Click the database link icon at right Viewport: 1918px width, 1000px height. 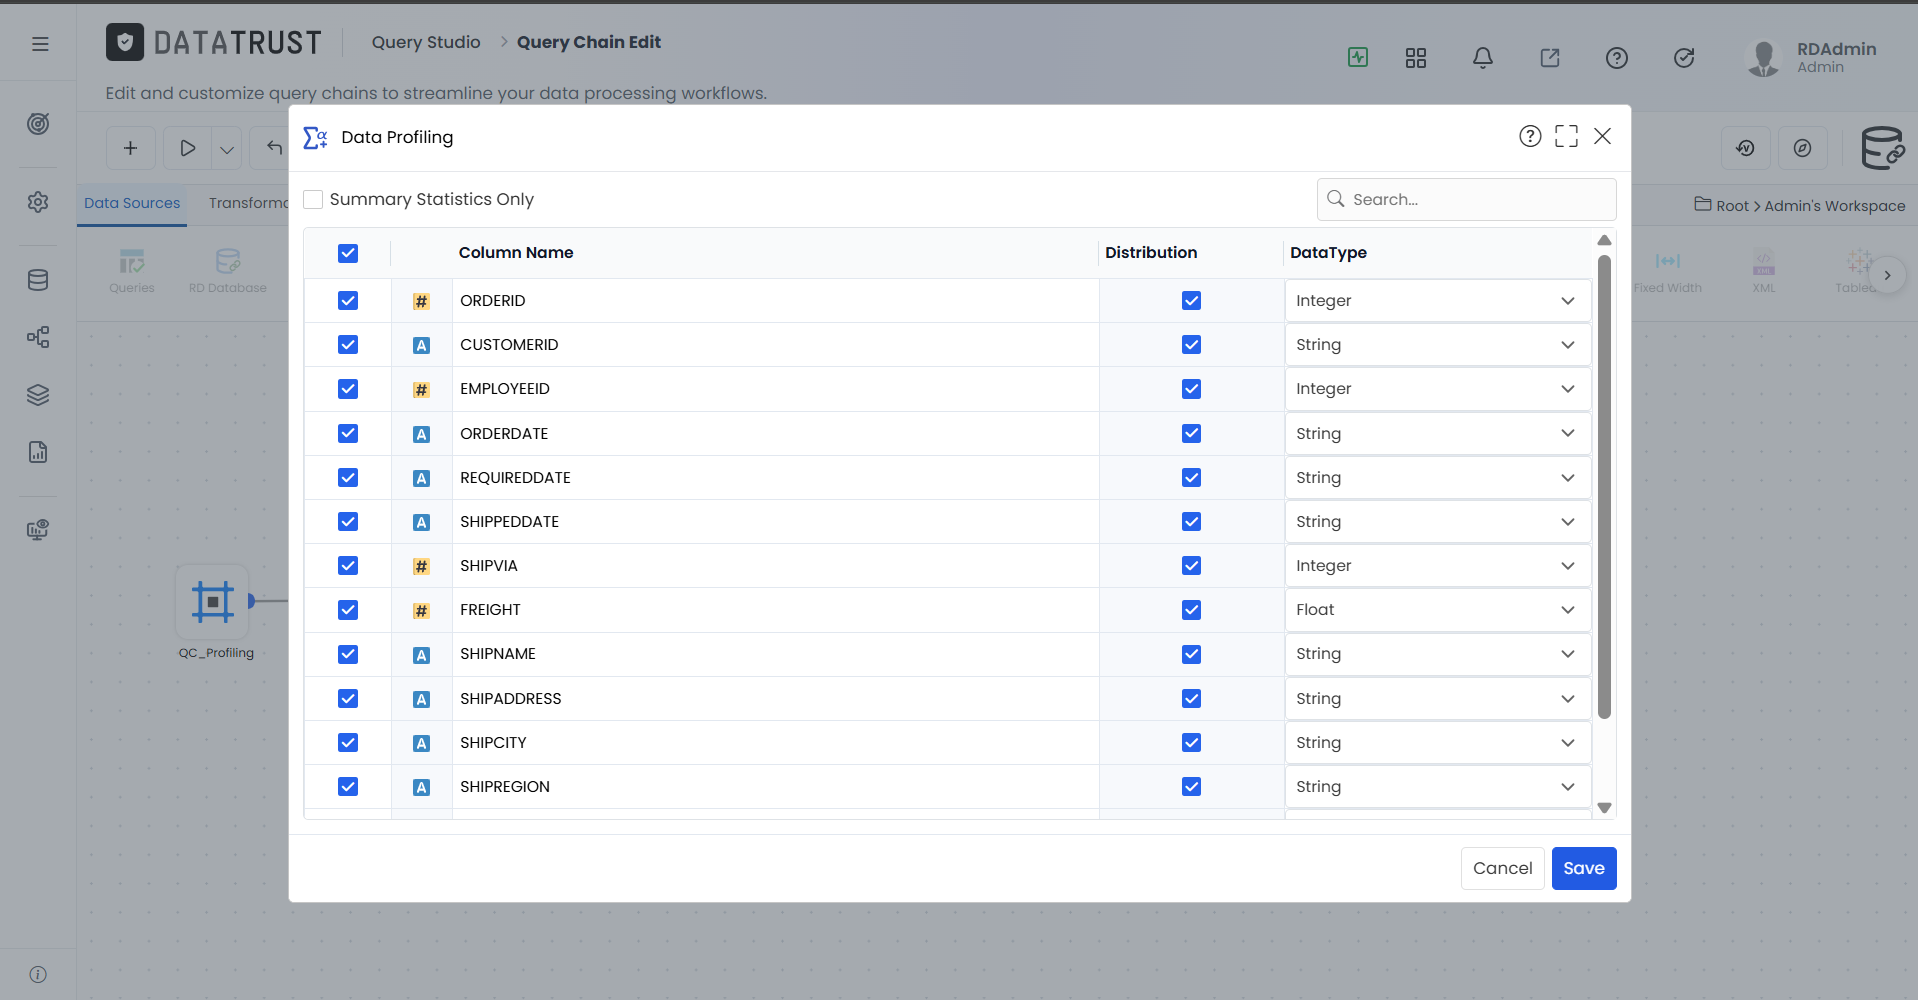[1882, 148]
